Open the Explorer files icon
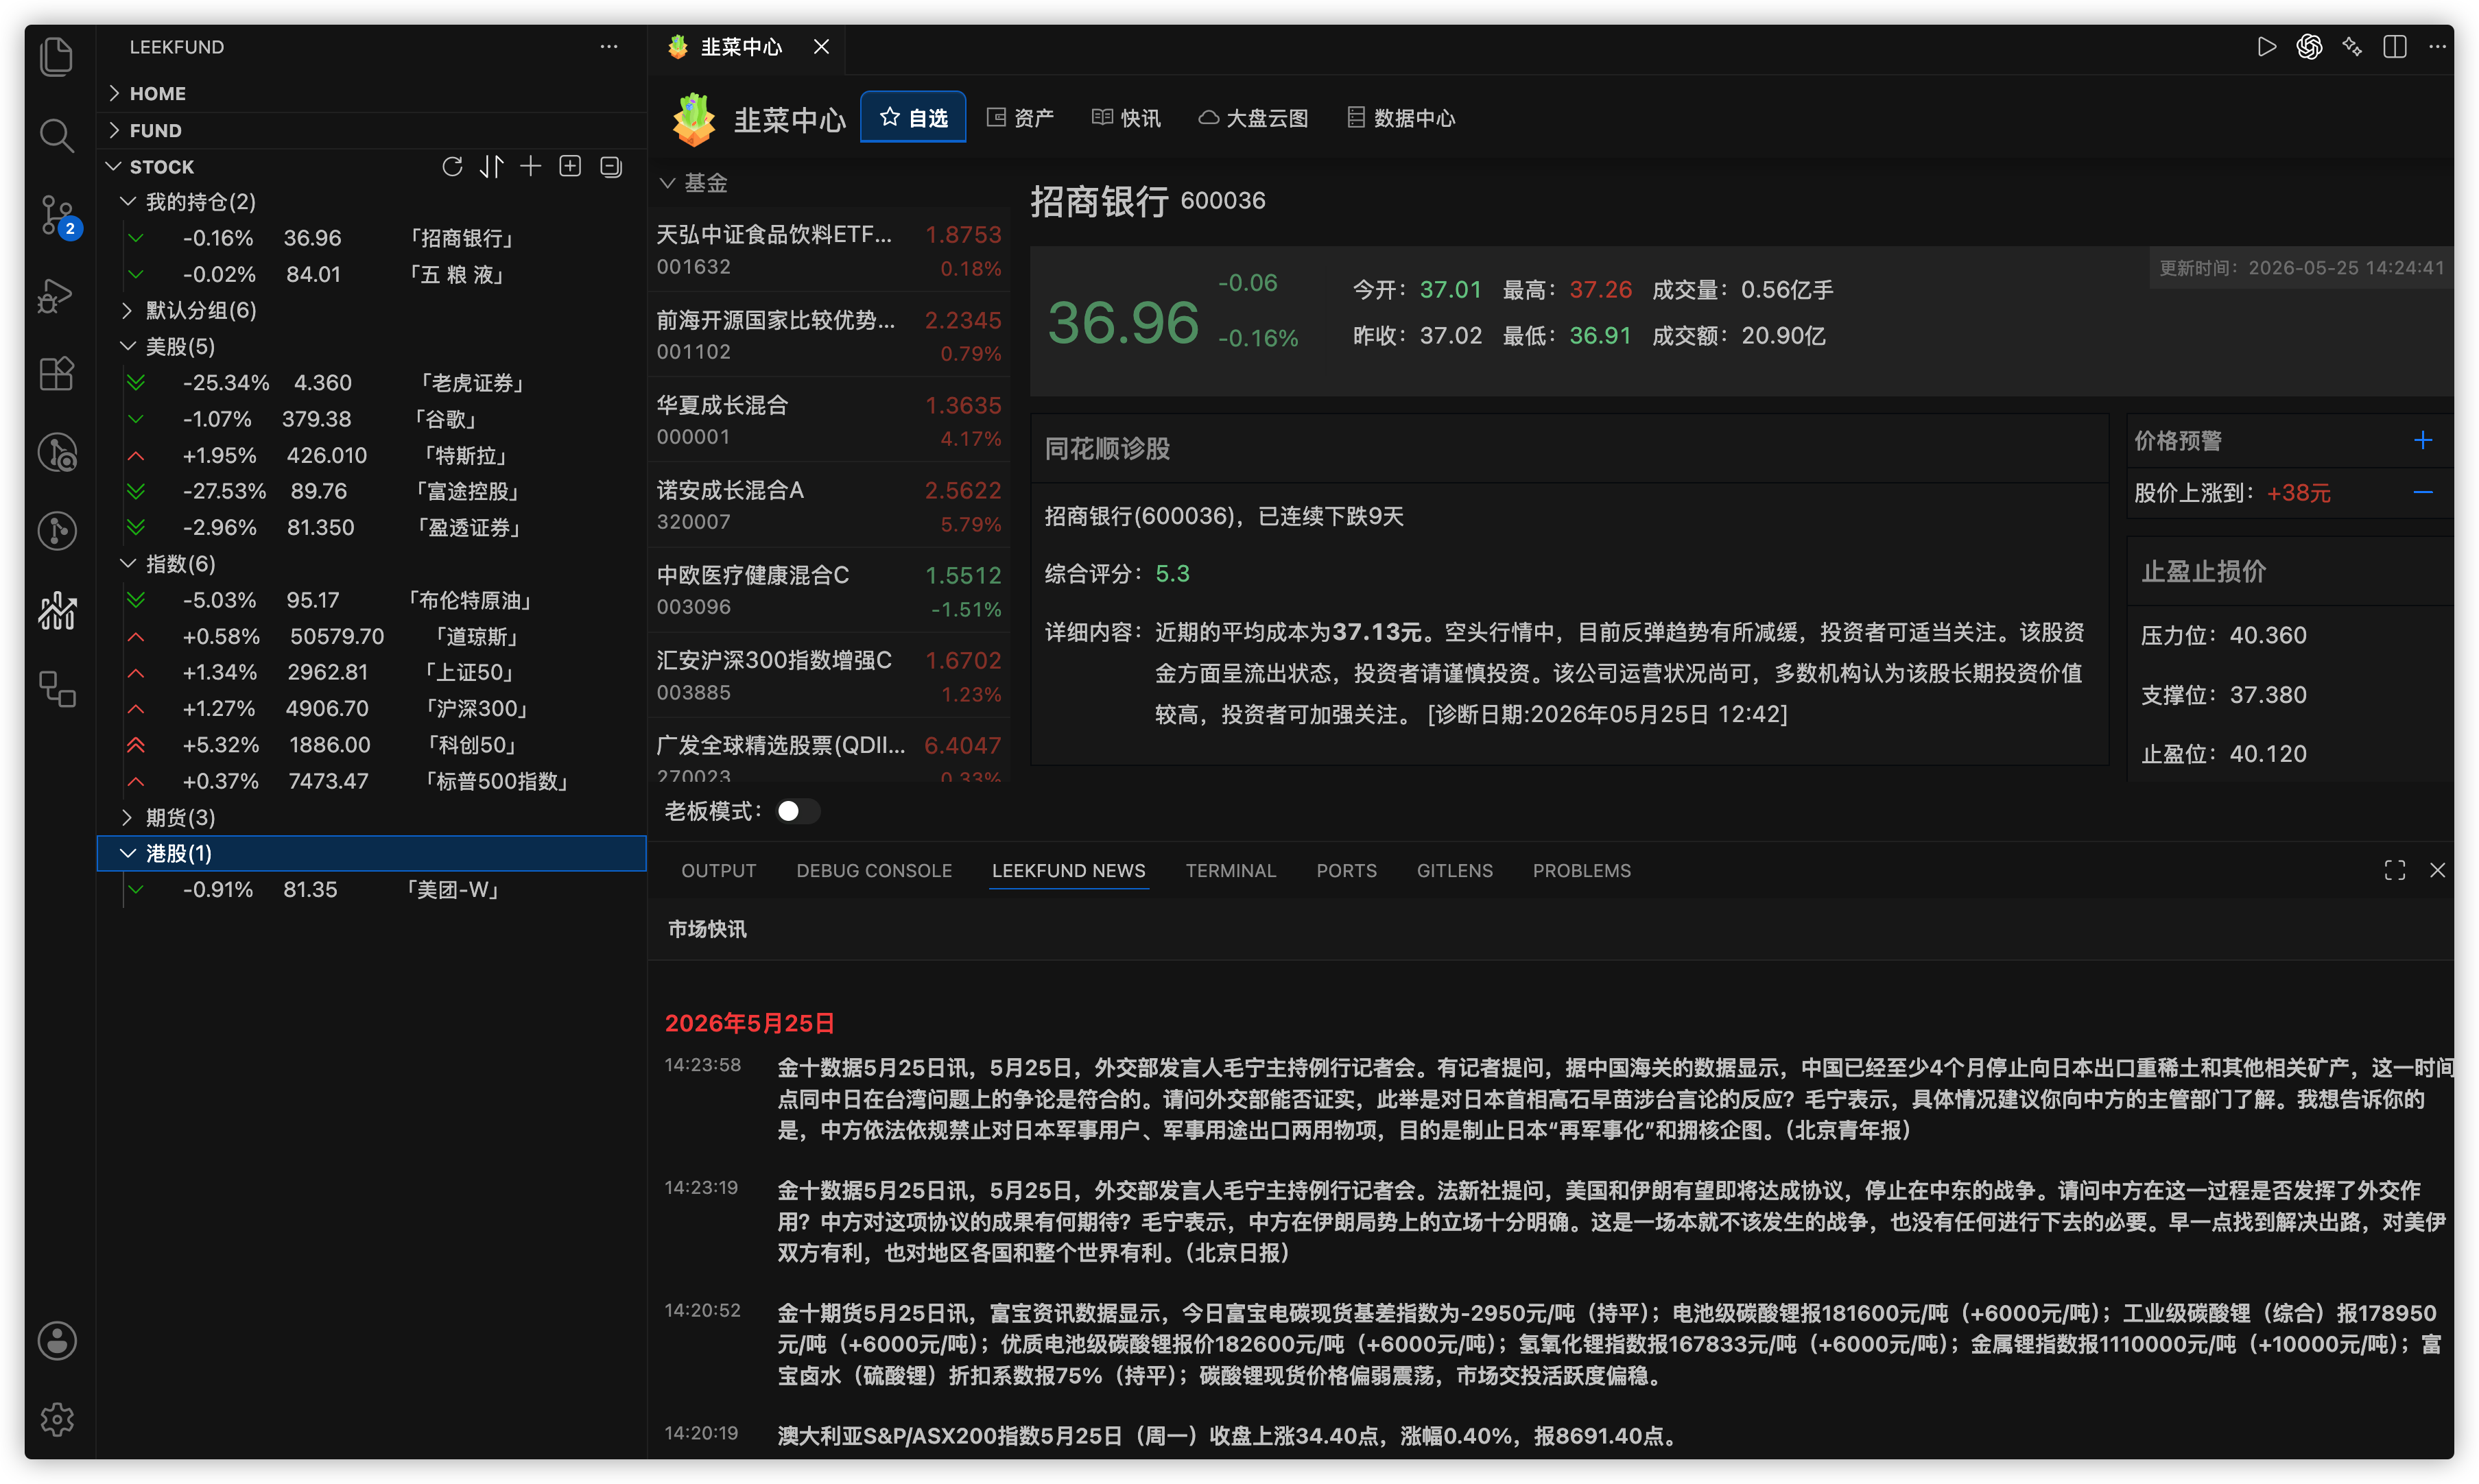 click(57, 56)
